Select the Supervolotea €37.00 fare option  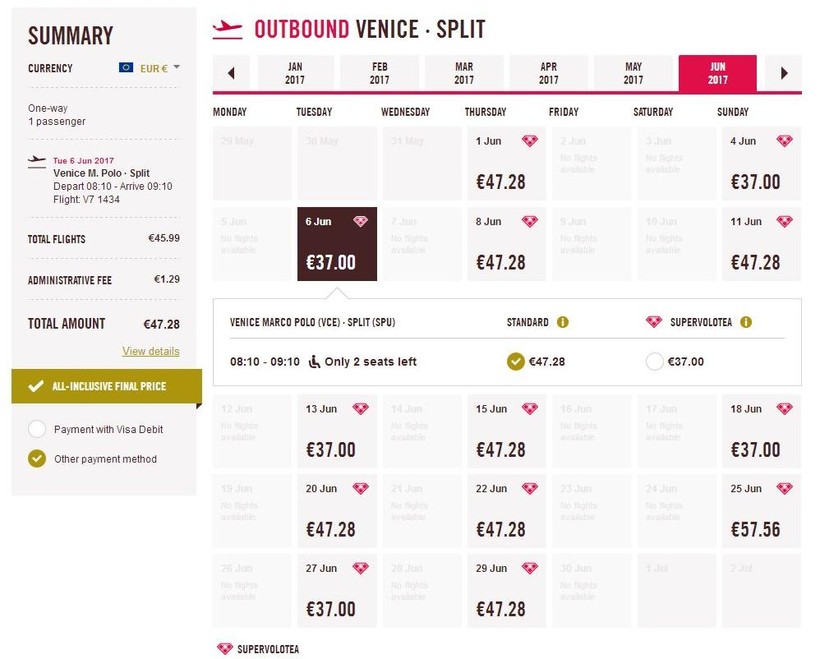655,361
